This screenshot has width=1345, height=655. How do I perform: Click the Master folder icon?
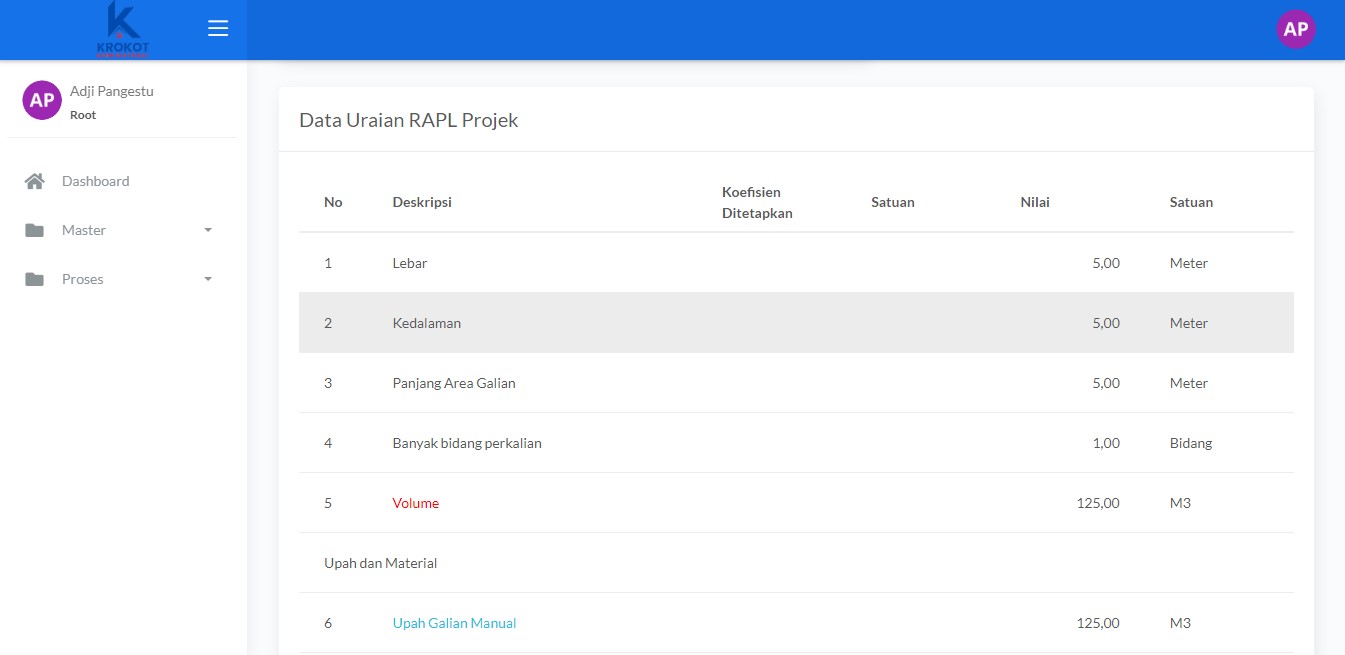click(35, 230)
